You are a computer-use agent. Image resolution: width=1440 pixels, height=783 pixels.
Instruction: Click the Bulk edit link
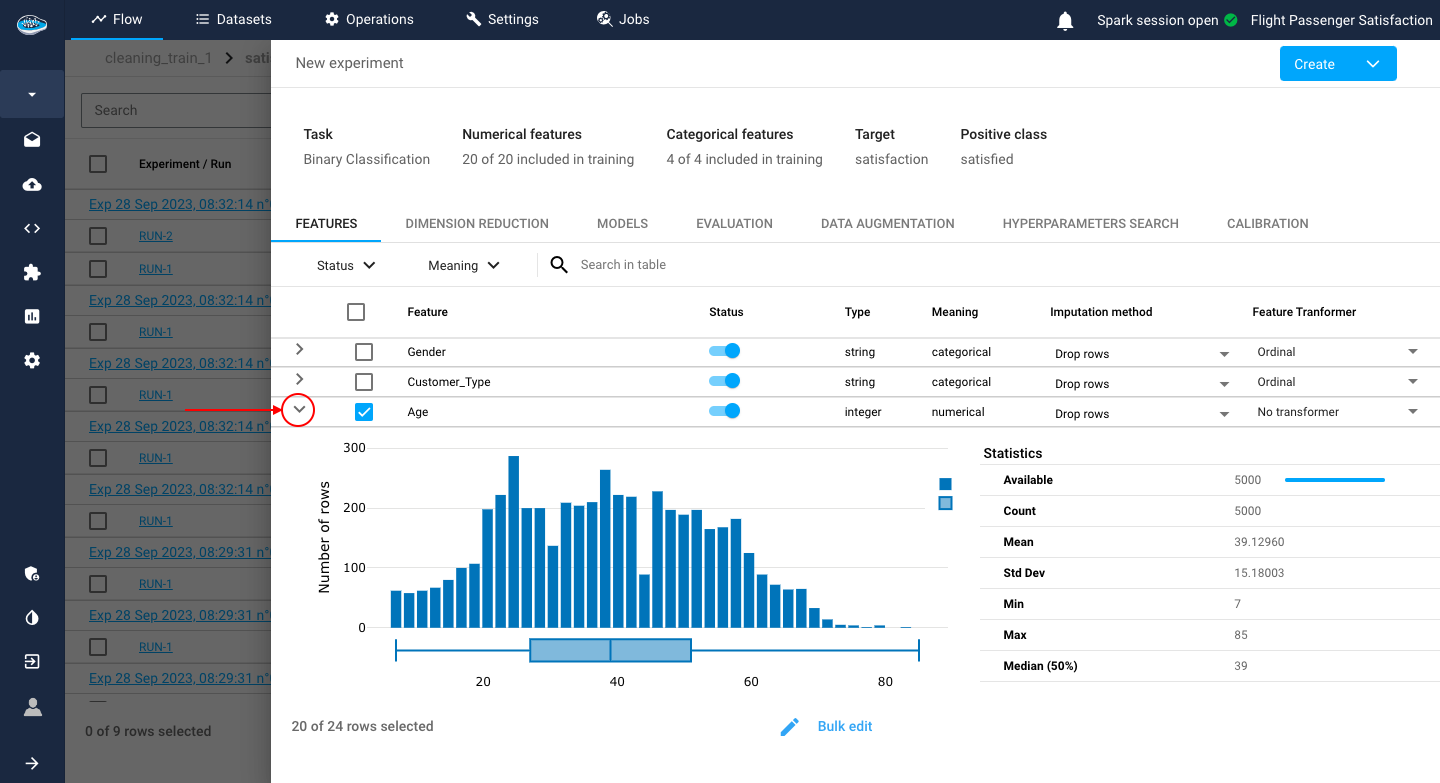pyautogui.click(x=845, y=727)
